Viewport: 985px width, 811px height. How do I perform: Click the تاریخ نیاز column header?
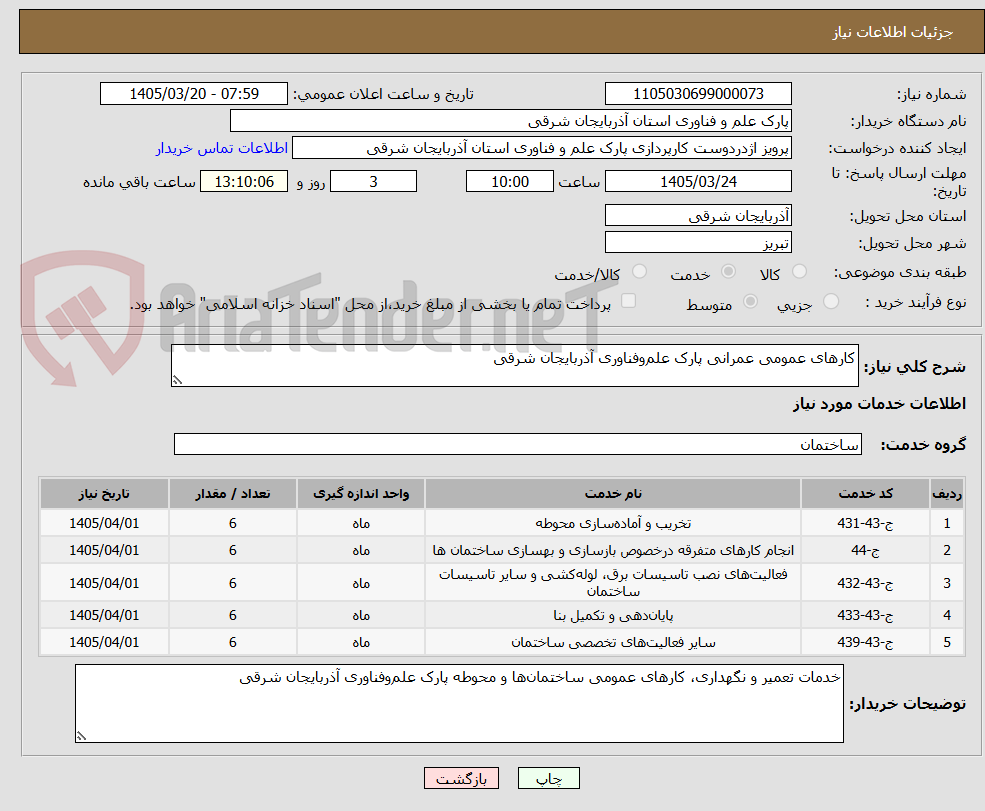coord(104,494)
